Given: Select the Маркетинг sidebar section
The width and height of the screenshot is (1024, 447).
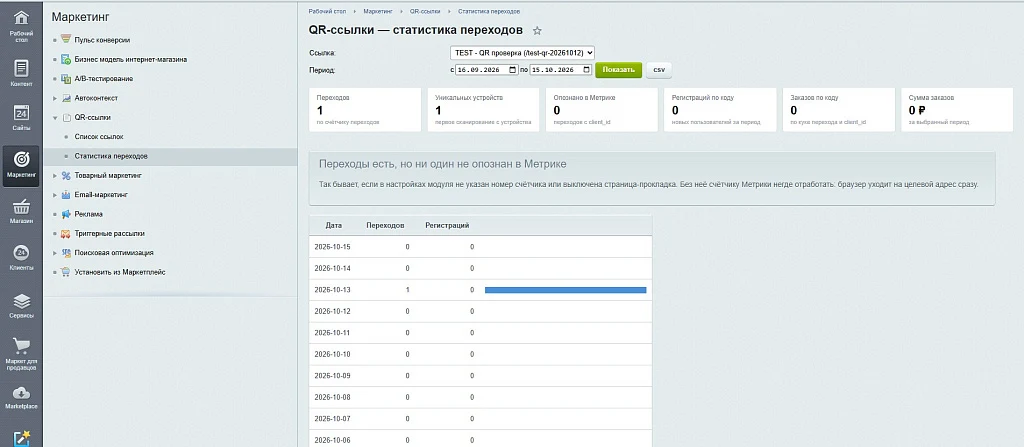Looking at the screenshot, I should tap(22, 166).
